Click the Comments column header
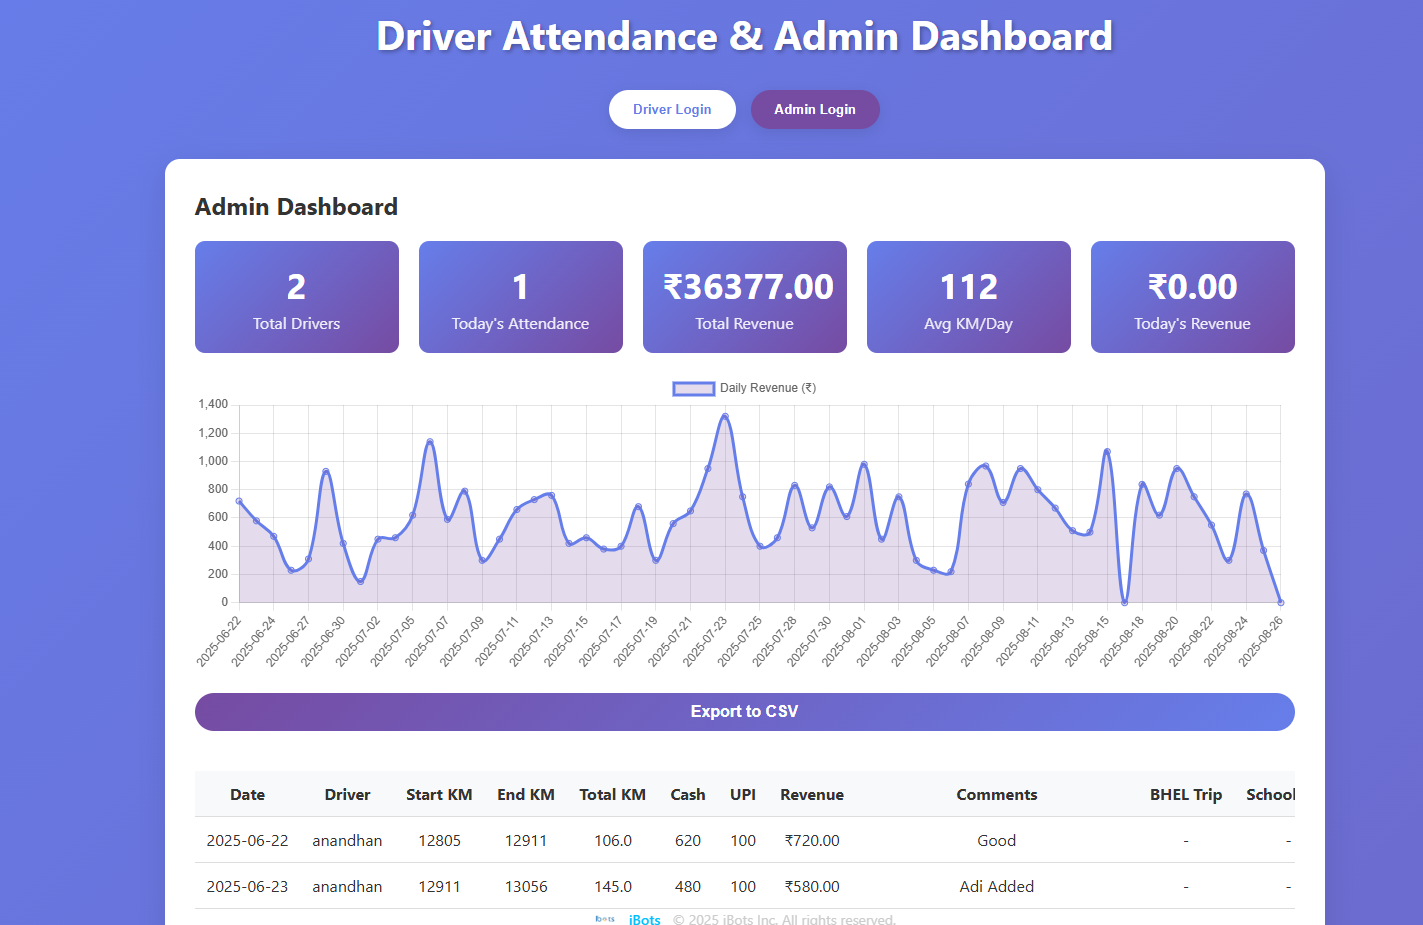The image size is (1423, 925). (x=996, y=794)
